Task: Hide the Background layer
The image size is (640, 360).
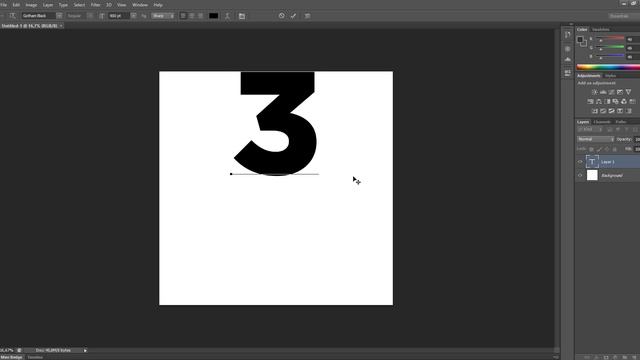Action: pos(580,175)
